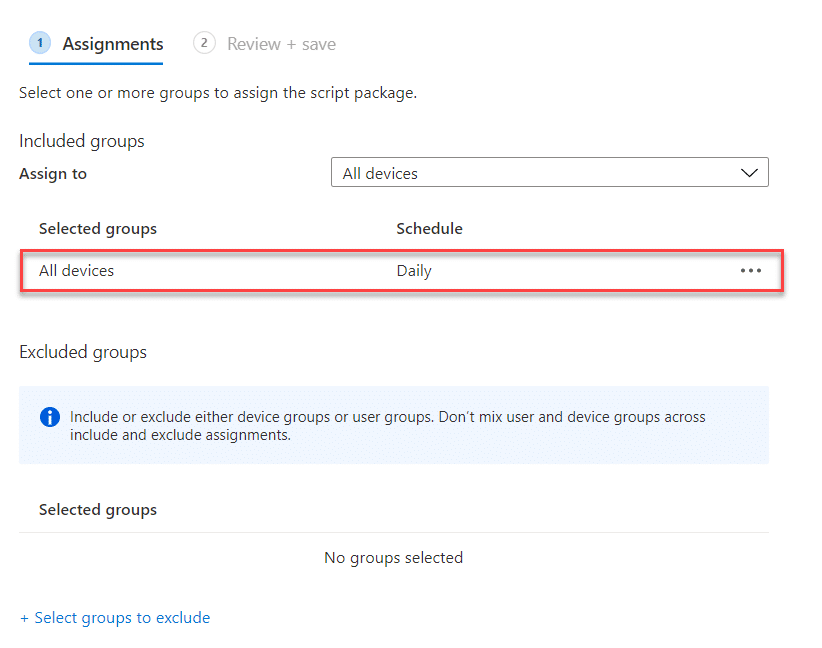
Task: Click the blue information icon
Action: coord(50,417)
